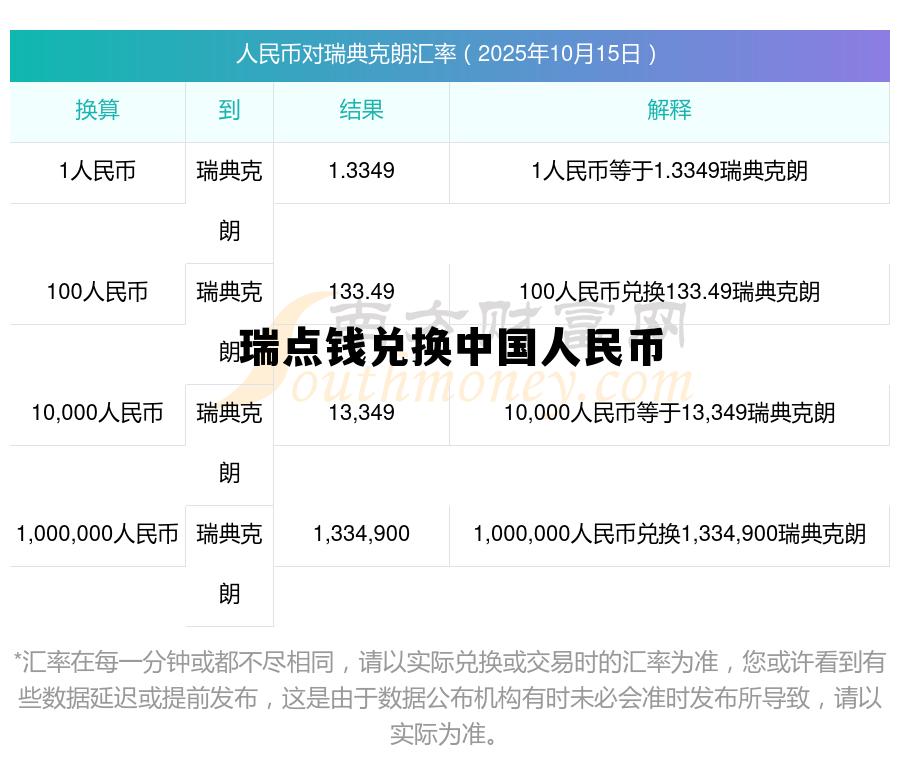
Task: Click the 100人民币 cell
Action: click(x=96, y=293)
